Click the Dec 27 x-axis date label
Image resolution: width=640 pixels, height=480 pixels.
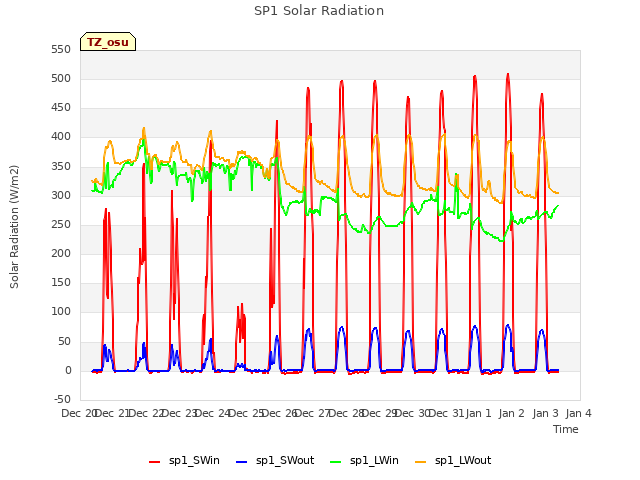(x=312, y=413)
